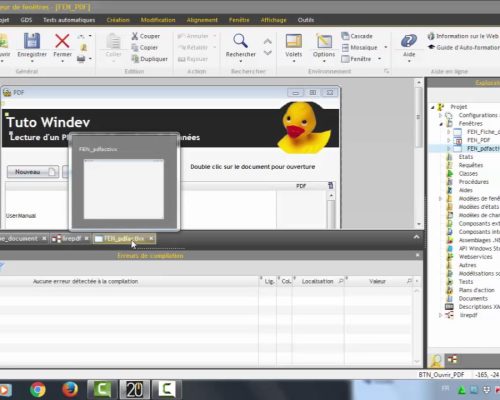Click the Fenêtre icon in the ribbon
The width and height of the screenshot is (500, 400).
point(345,59)
